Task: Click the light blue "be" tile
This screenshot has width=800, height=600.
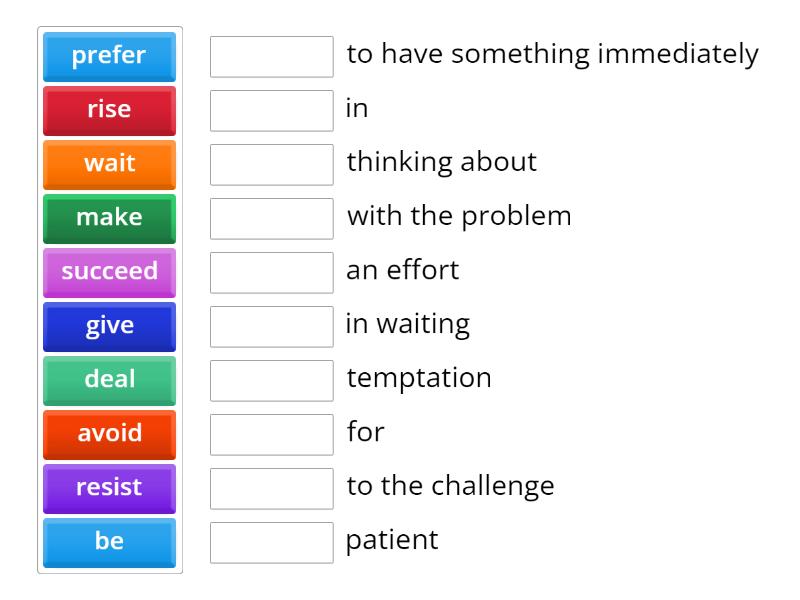Action: (109, 542)
